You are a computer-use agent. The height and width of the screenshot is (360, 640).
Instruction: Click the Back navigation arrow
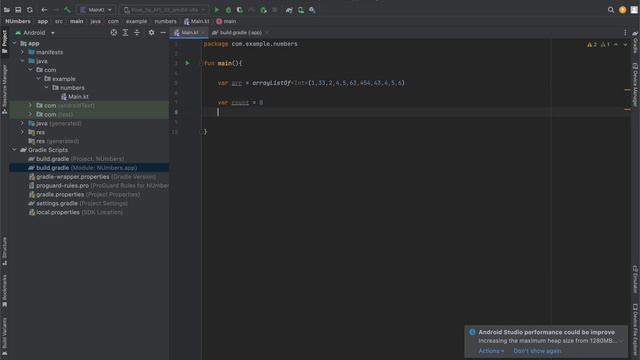click(44, 10)
